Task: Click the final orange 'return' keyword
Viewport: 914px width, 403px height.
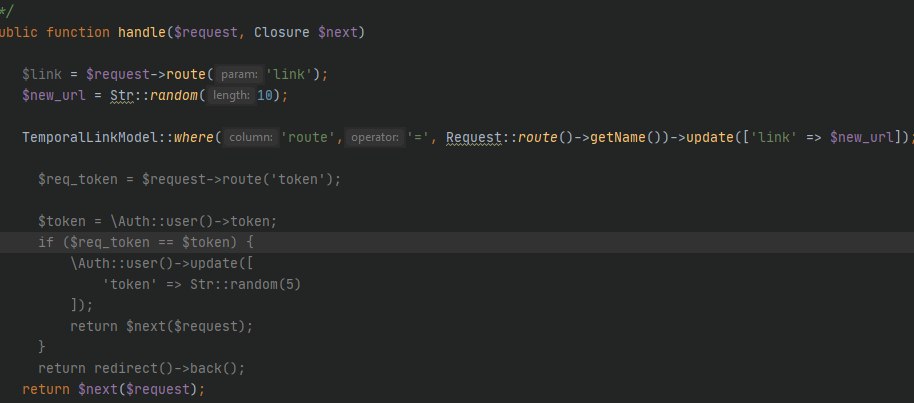Action: (x=45, y=389)
